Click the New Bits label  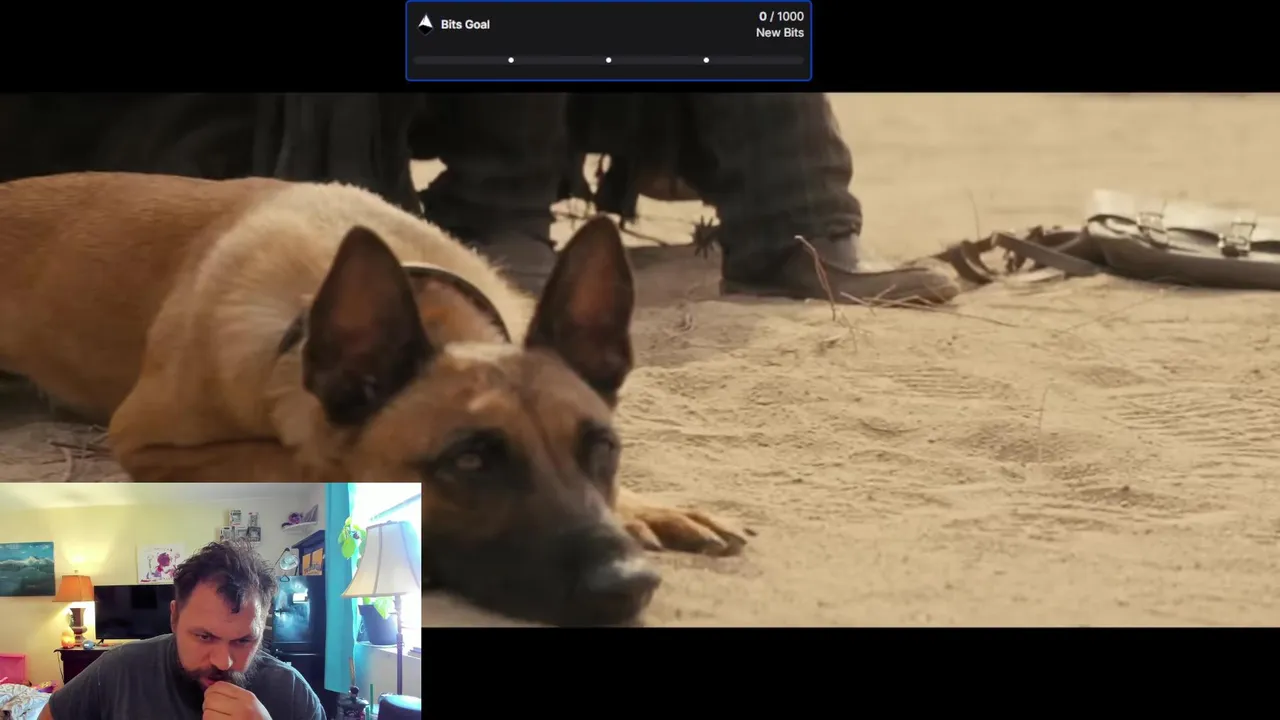coord(780,33)
